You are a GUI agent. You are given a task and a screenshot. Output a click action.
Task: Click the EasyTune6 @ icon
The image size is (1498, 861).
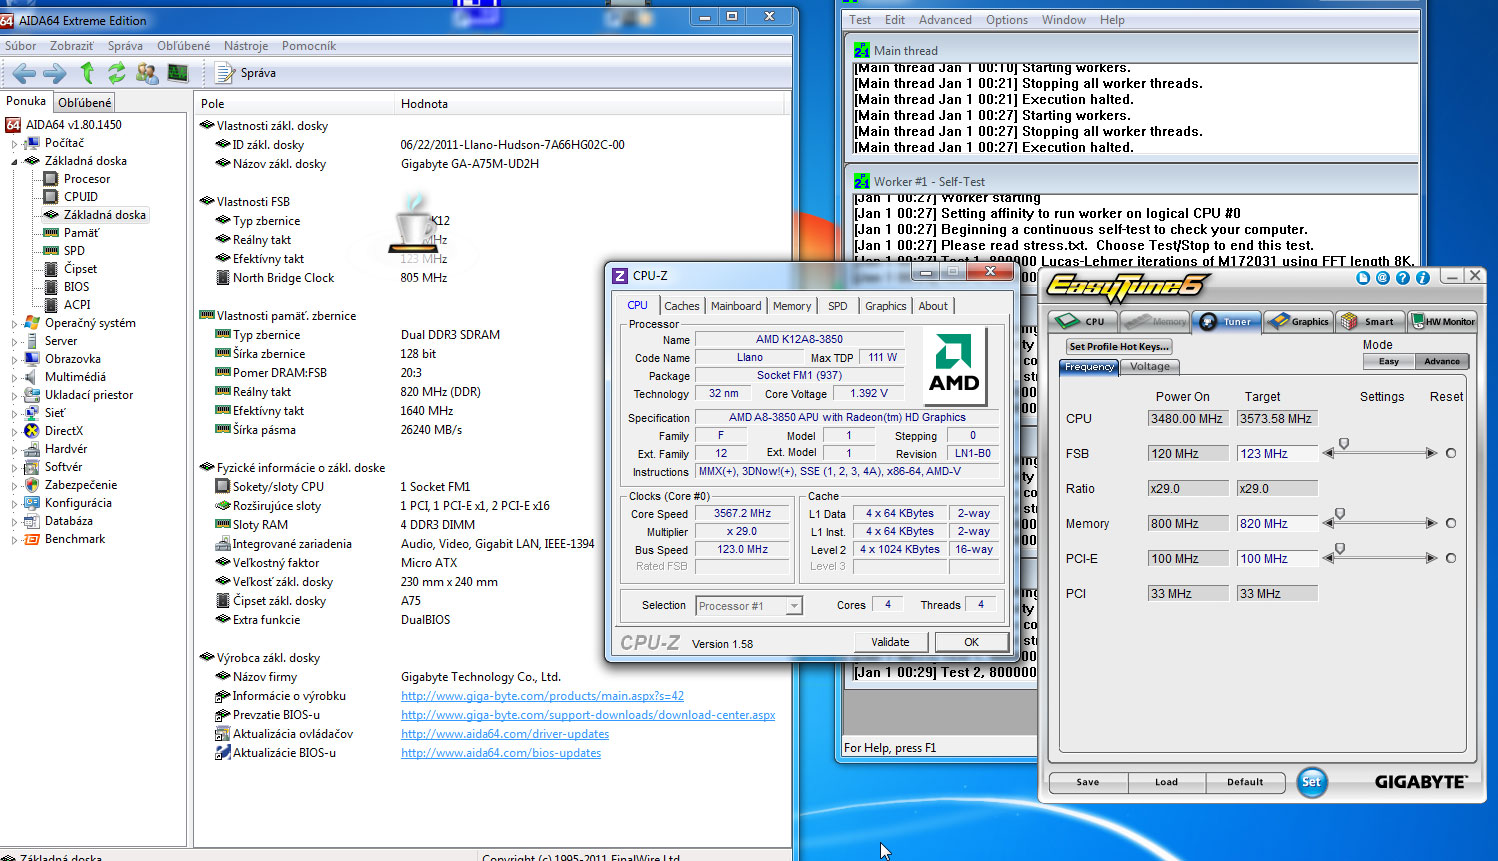[1383, 278]
